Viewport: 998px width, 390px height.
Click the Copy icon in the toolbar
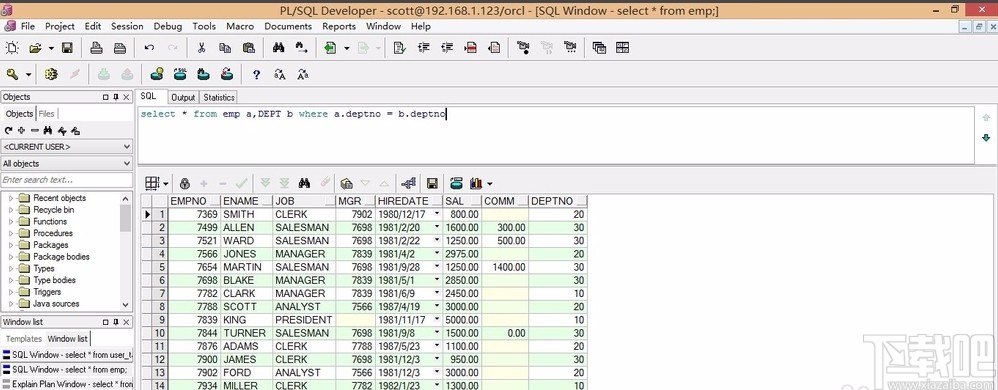coord(225,48)
